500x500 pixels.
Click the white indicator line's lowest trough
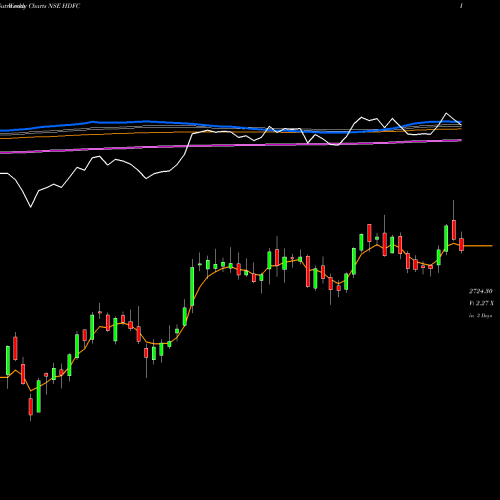(31, 207)
